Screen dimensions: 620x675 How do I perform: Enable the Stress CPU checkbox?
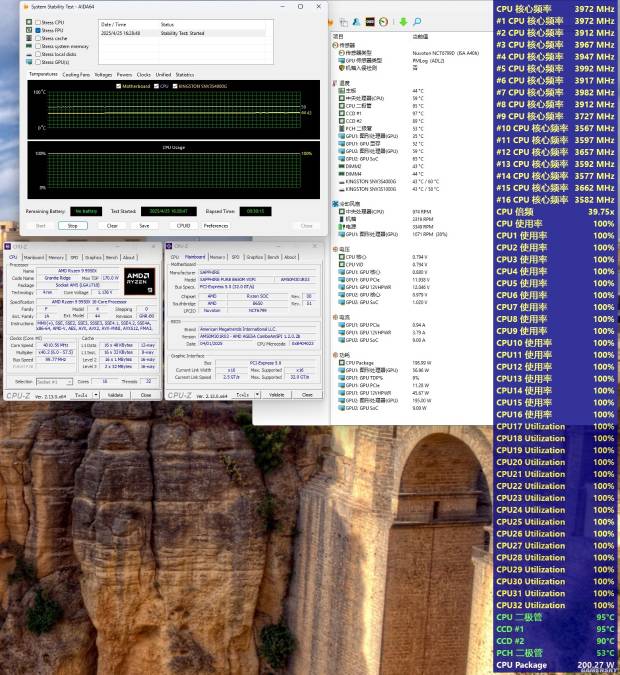(x=38, y=22)
